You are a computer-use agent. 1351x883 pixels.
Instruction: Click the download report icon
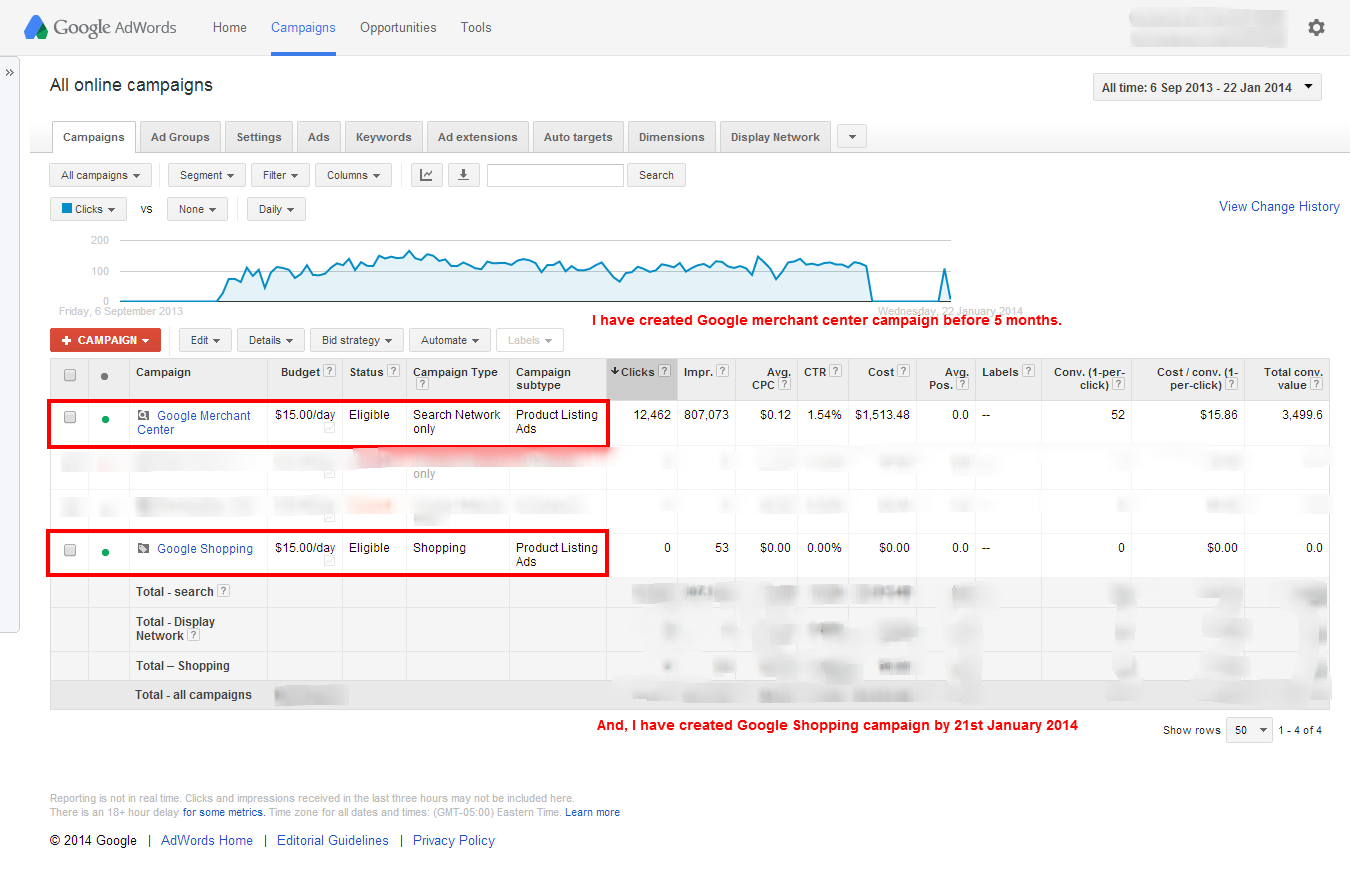463,175
